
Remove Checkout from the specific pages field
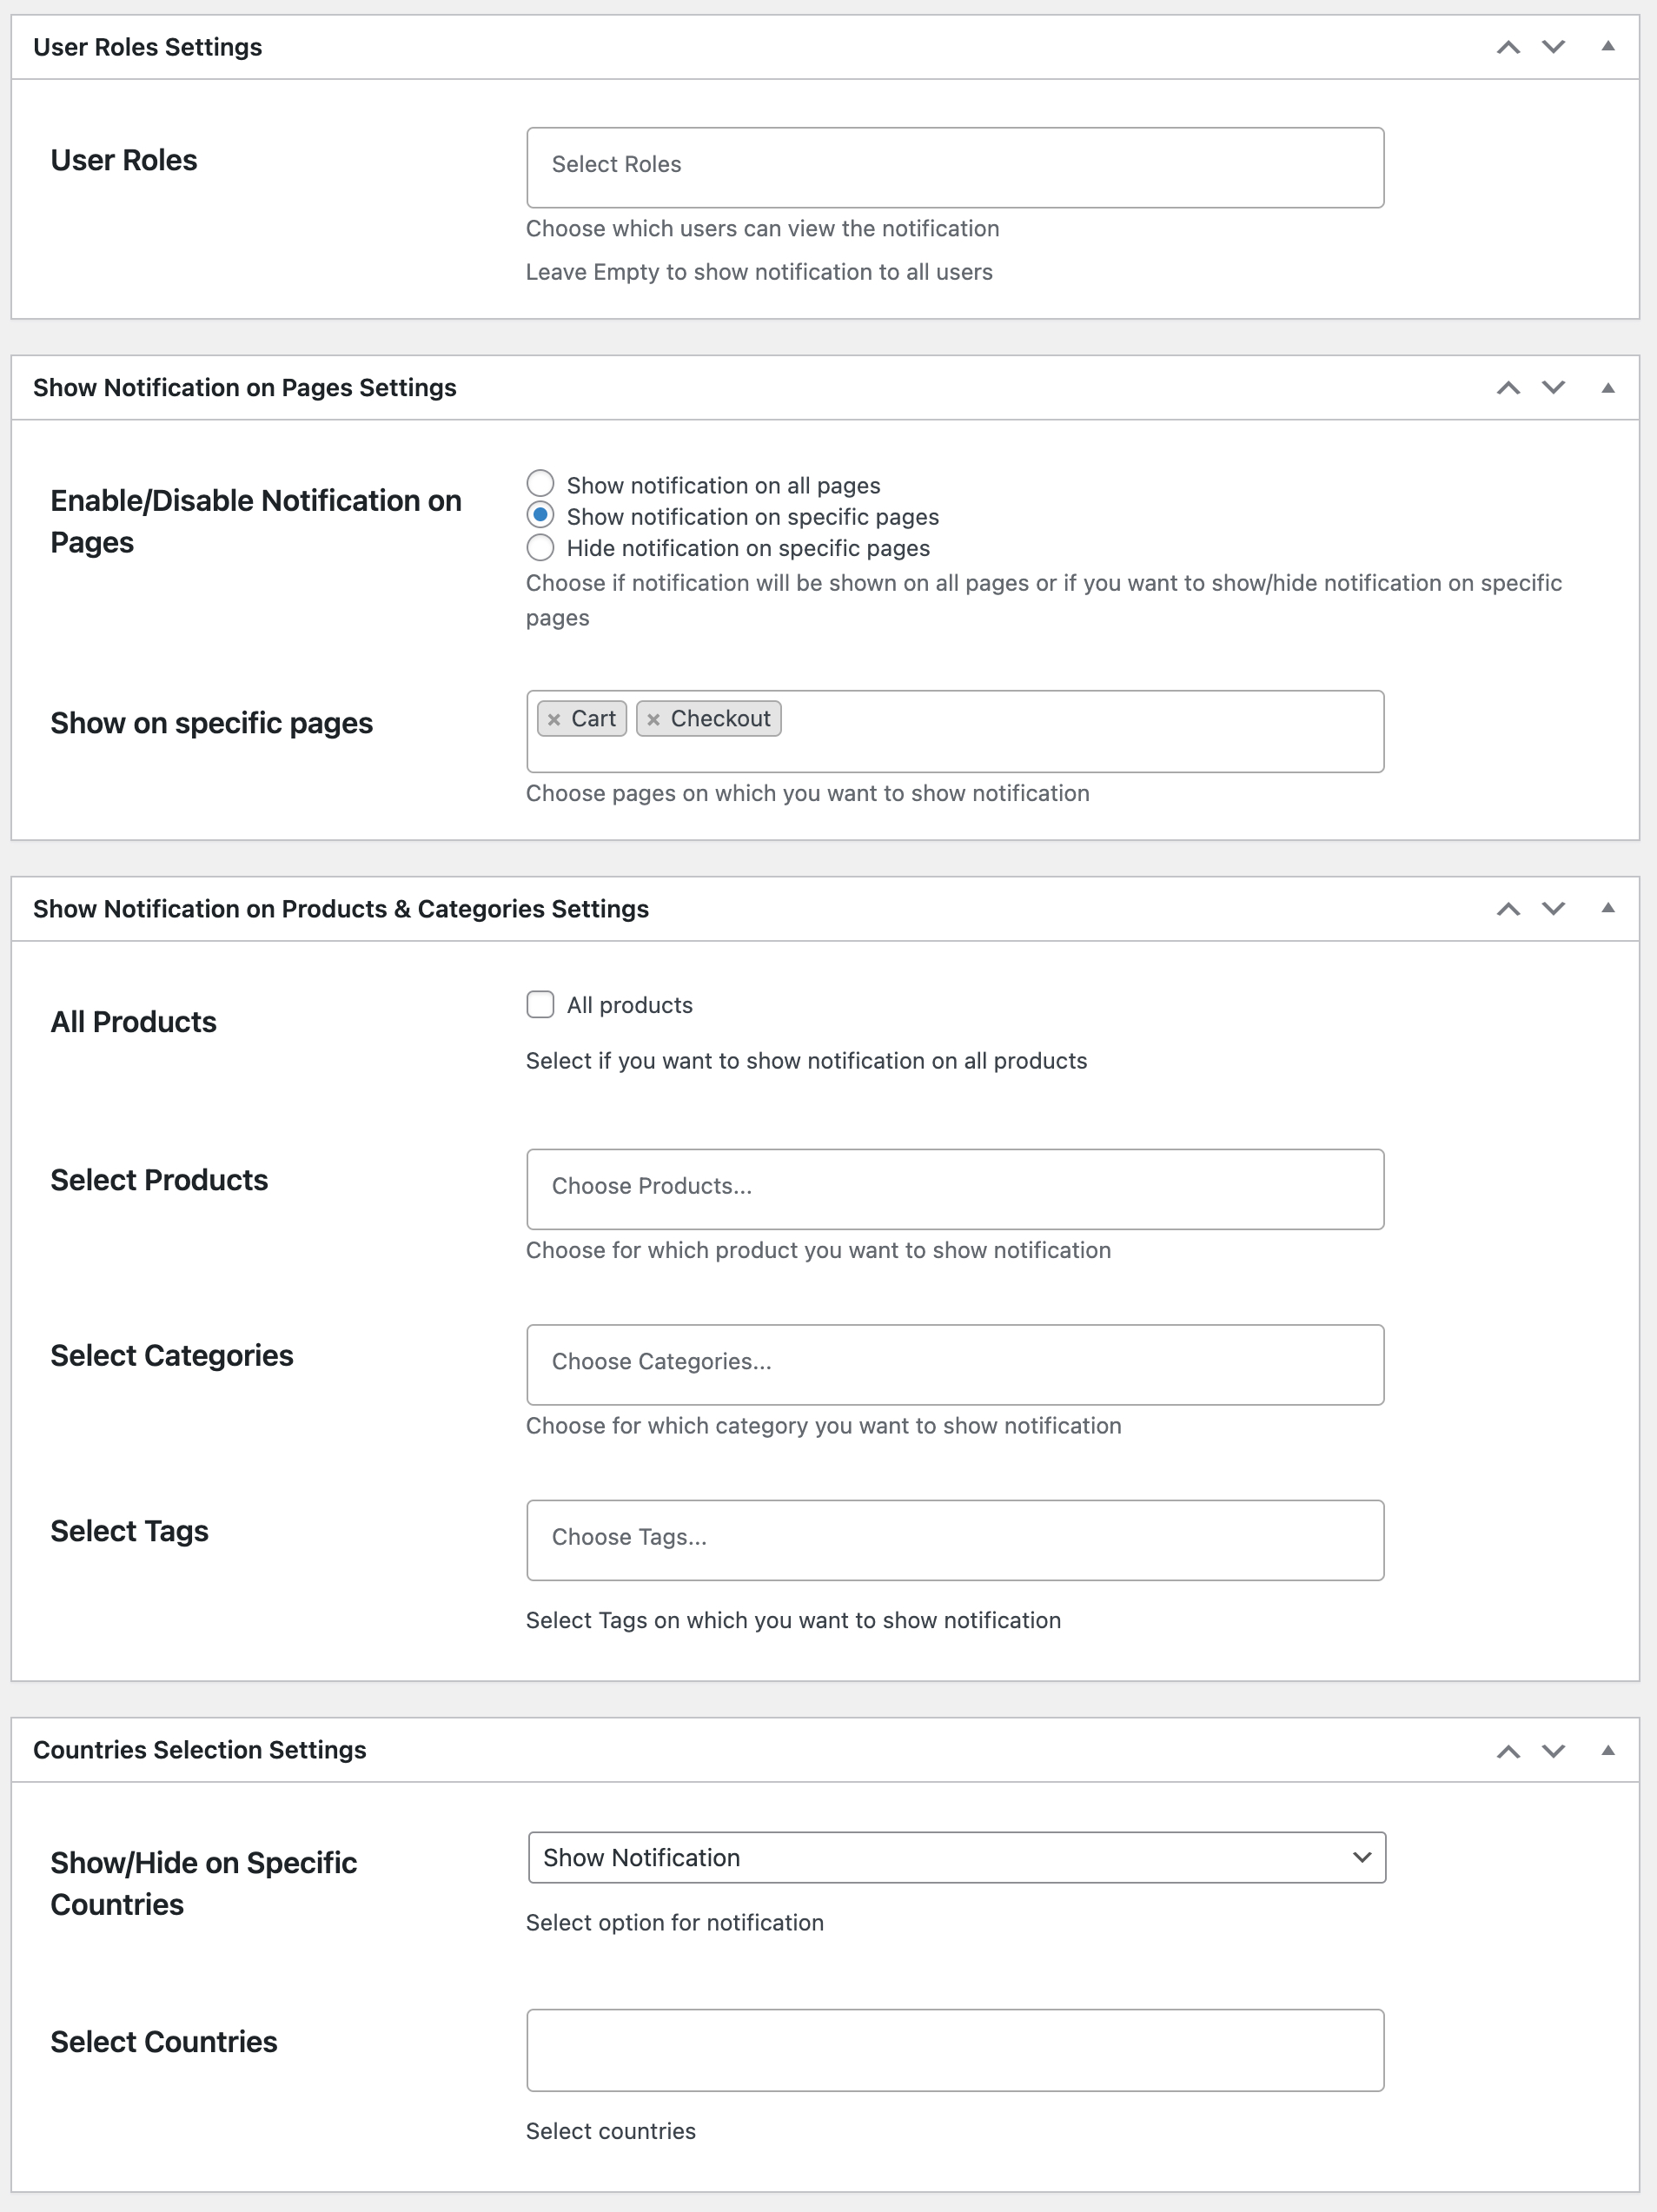tap(656, 718)
